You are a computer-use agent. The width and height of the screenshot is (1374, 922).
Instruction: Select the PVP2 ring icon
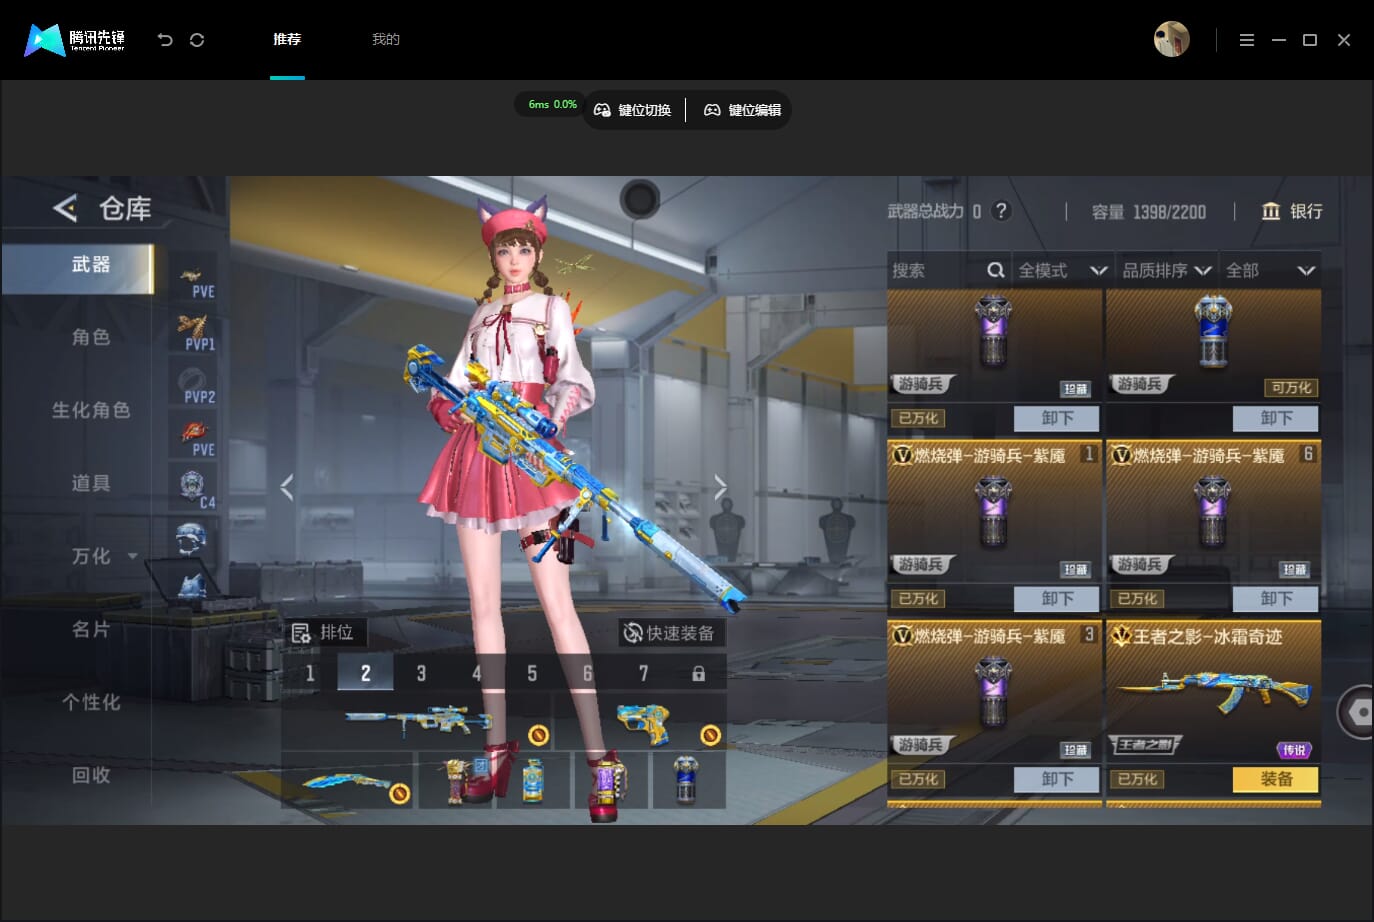pyautogui.click(x=193, y=384)
